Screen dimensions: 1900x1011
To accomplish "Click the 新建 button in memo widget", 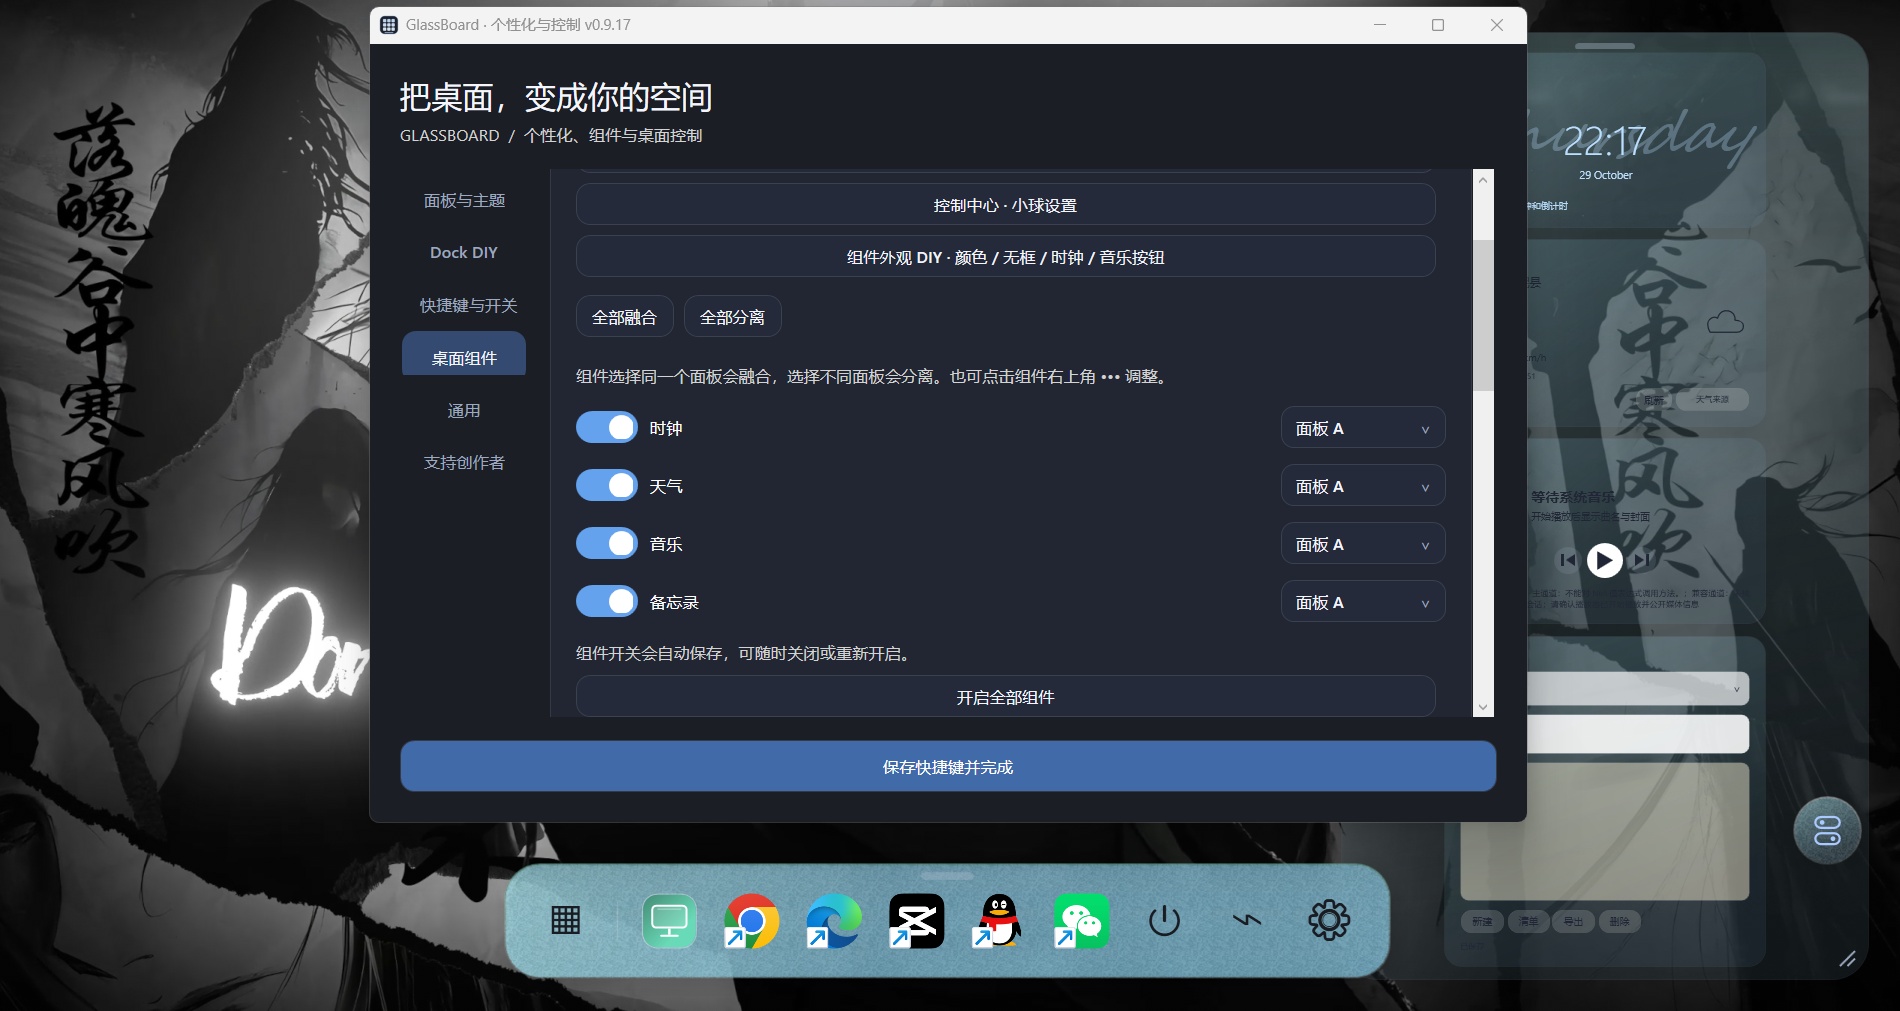I will [x=1482, y=922].
